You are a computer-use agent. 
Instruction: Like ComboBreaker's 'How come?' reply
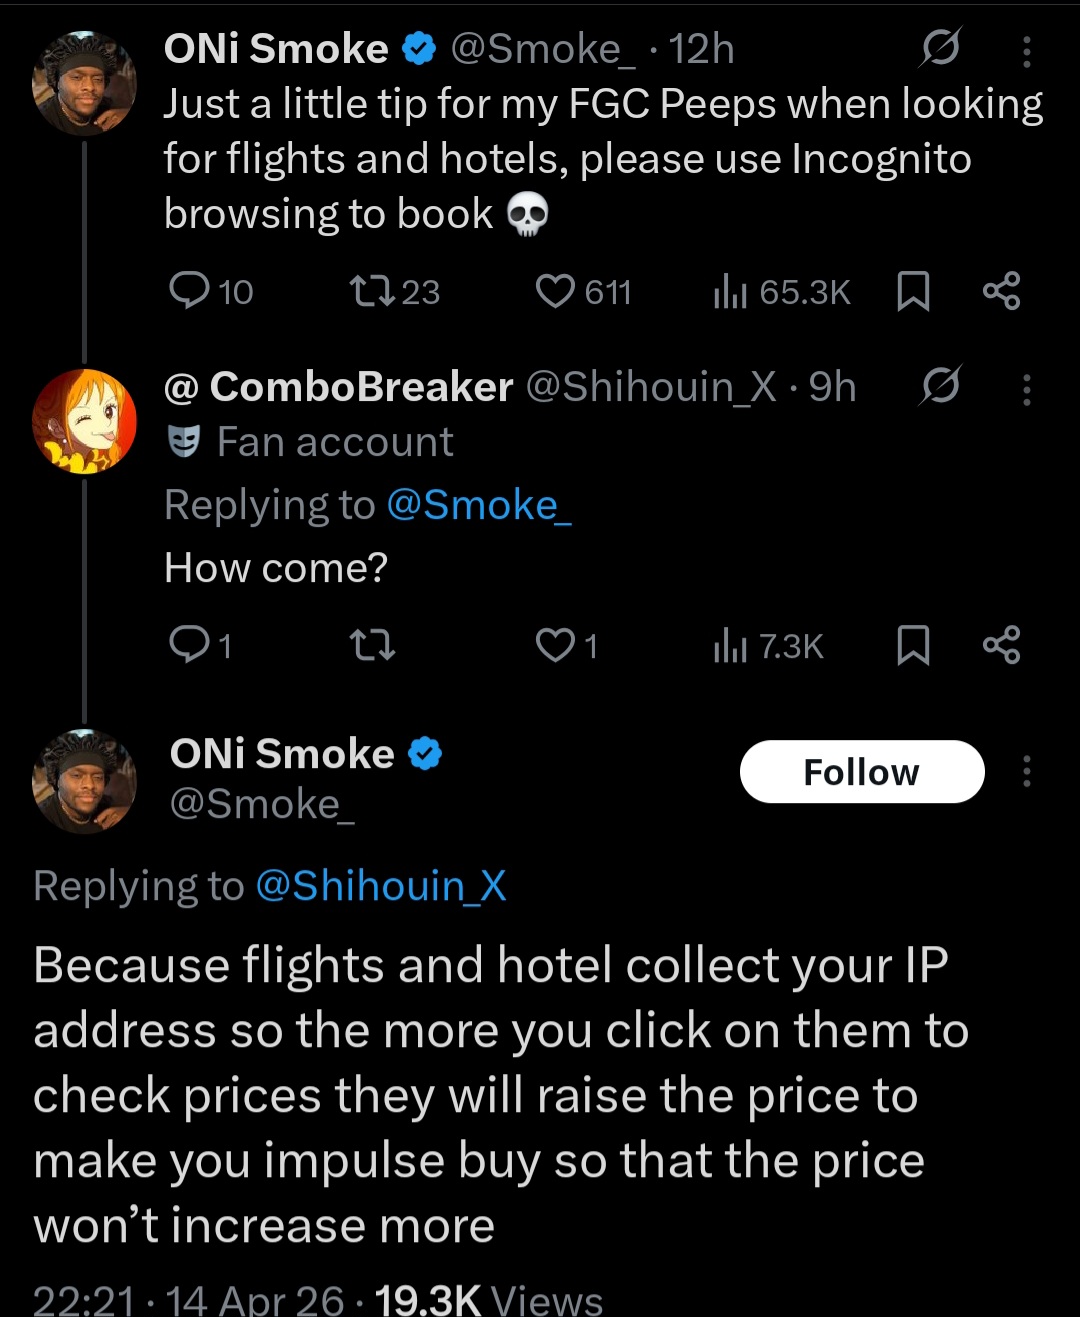tap(556, 645)
